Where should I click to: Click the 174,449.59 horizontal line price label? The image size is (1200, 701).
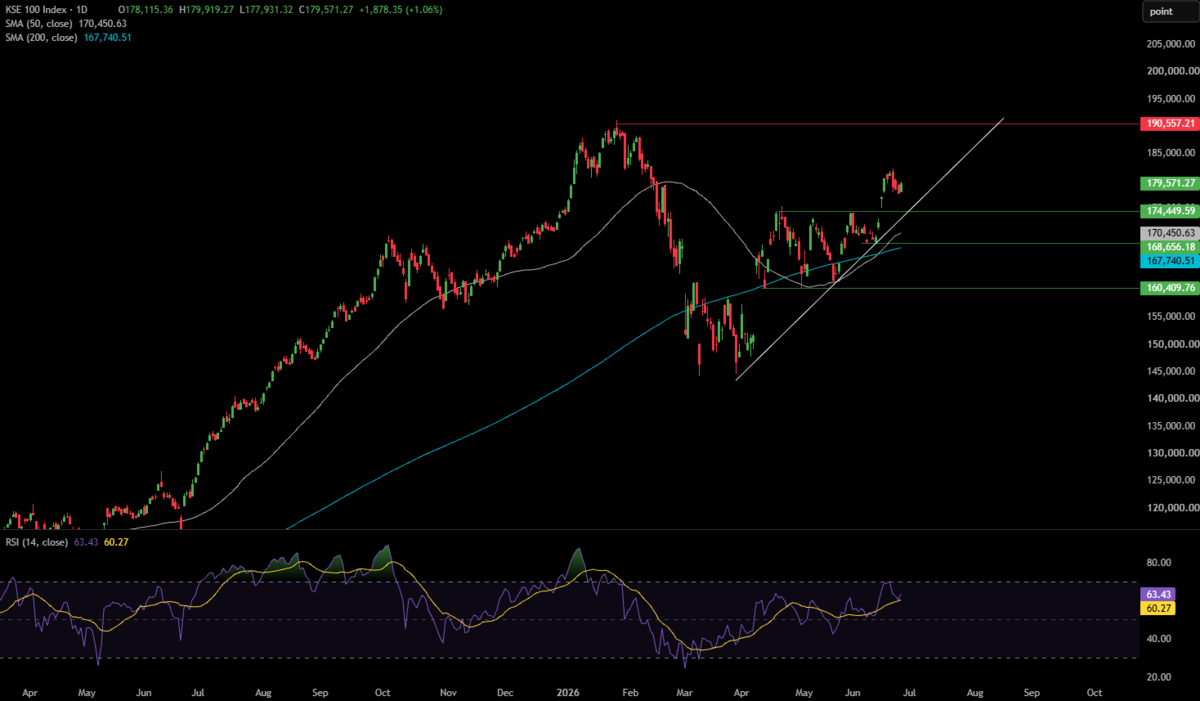coord(1168,211)
